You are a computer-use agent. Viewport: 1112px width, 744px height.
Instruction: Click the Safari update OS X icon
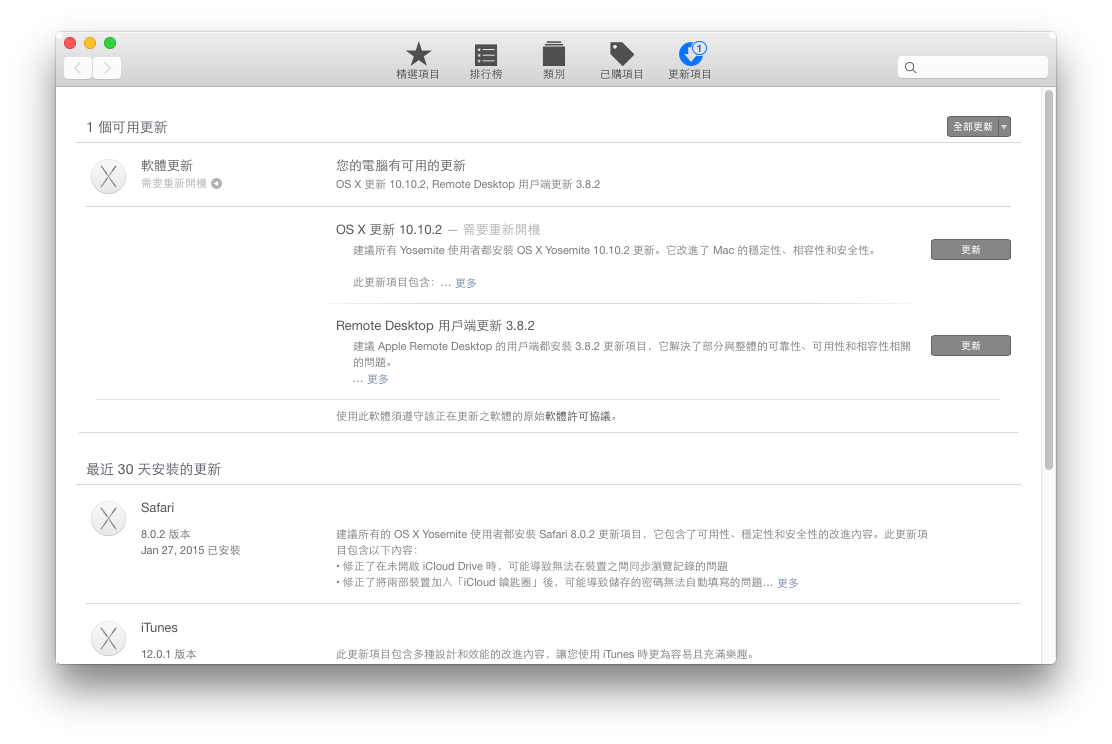109,518
